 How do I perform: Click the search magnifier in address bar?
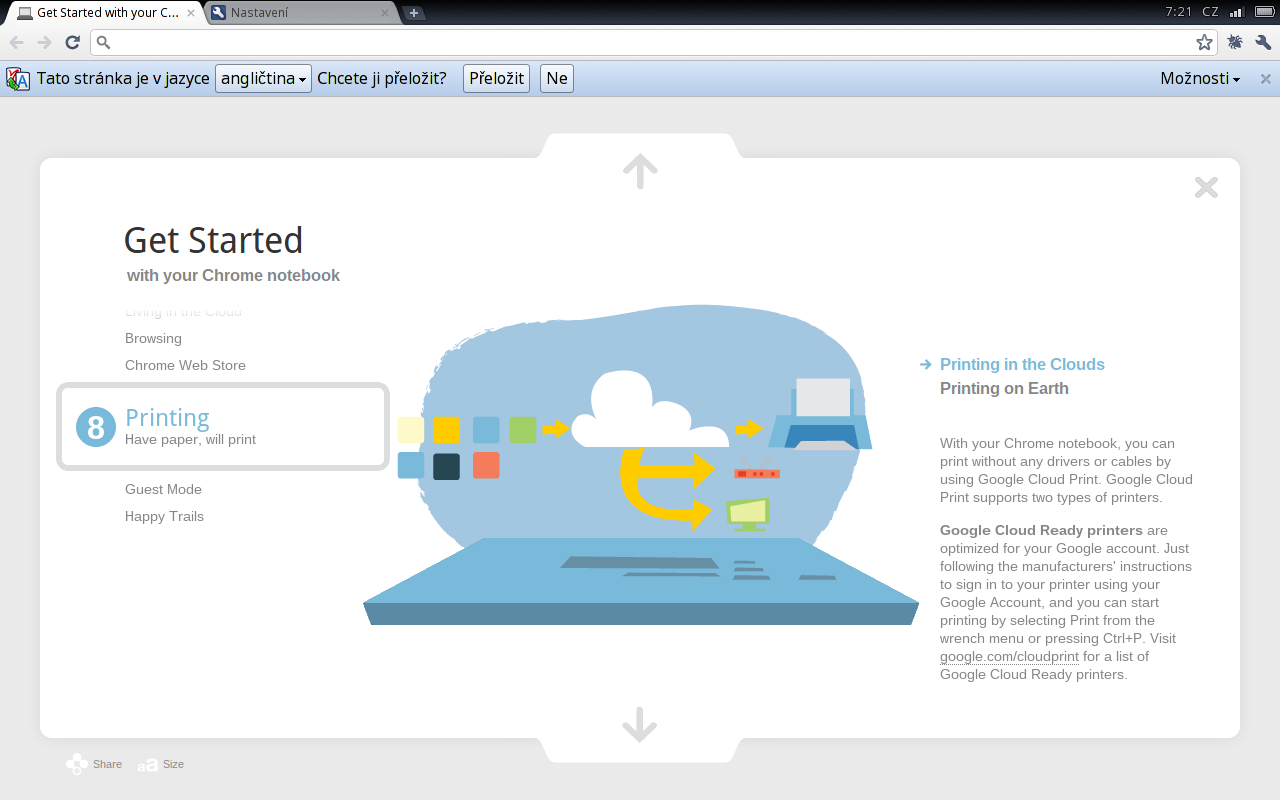[103, 42]
